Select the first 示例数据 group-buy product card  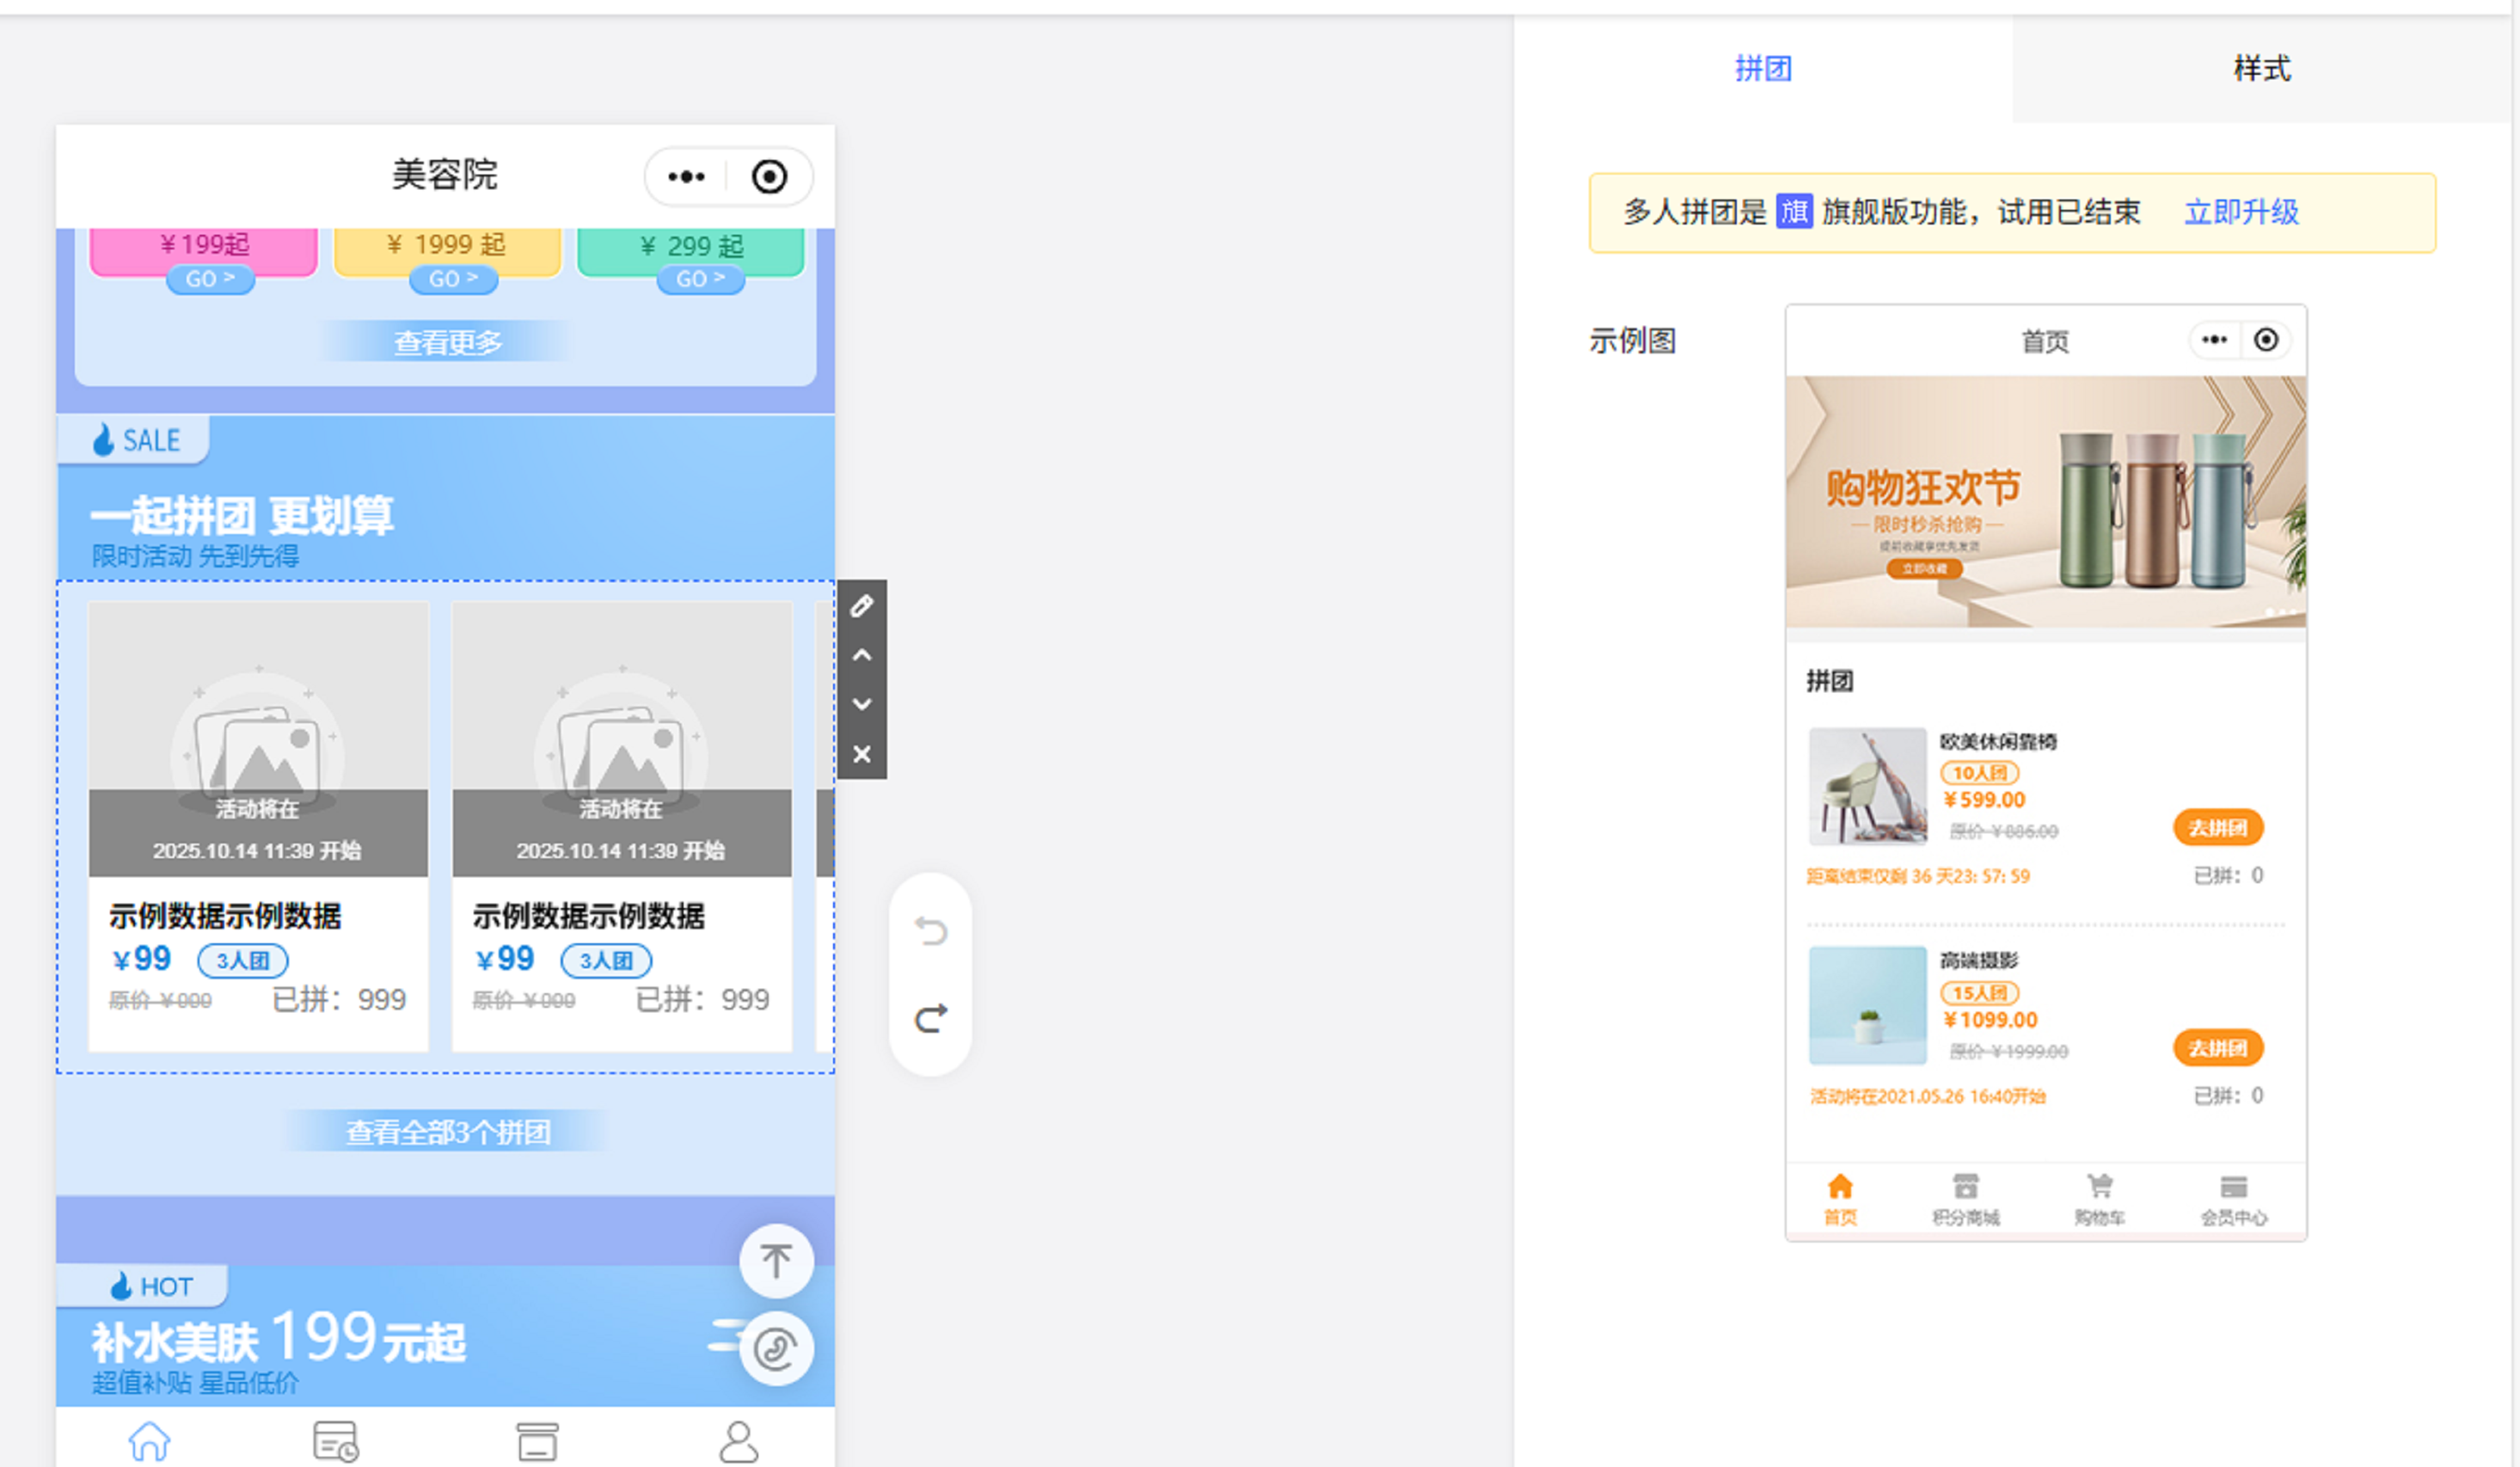point(258,825)
